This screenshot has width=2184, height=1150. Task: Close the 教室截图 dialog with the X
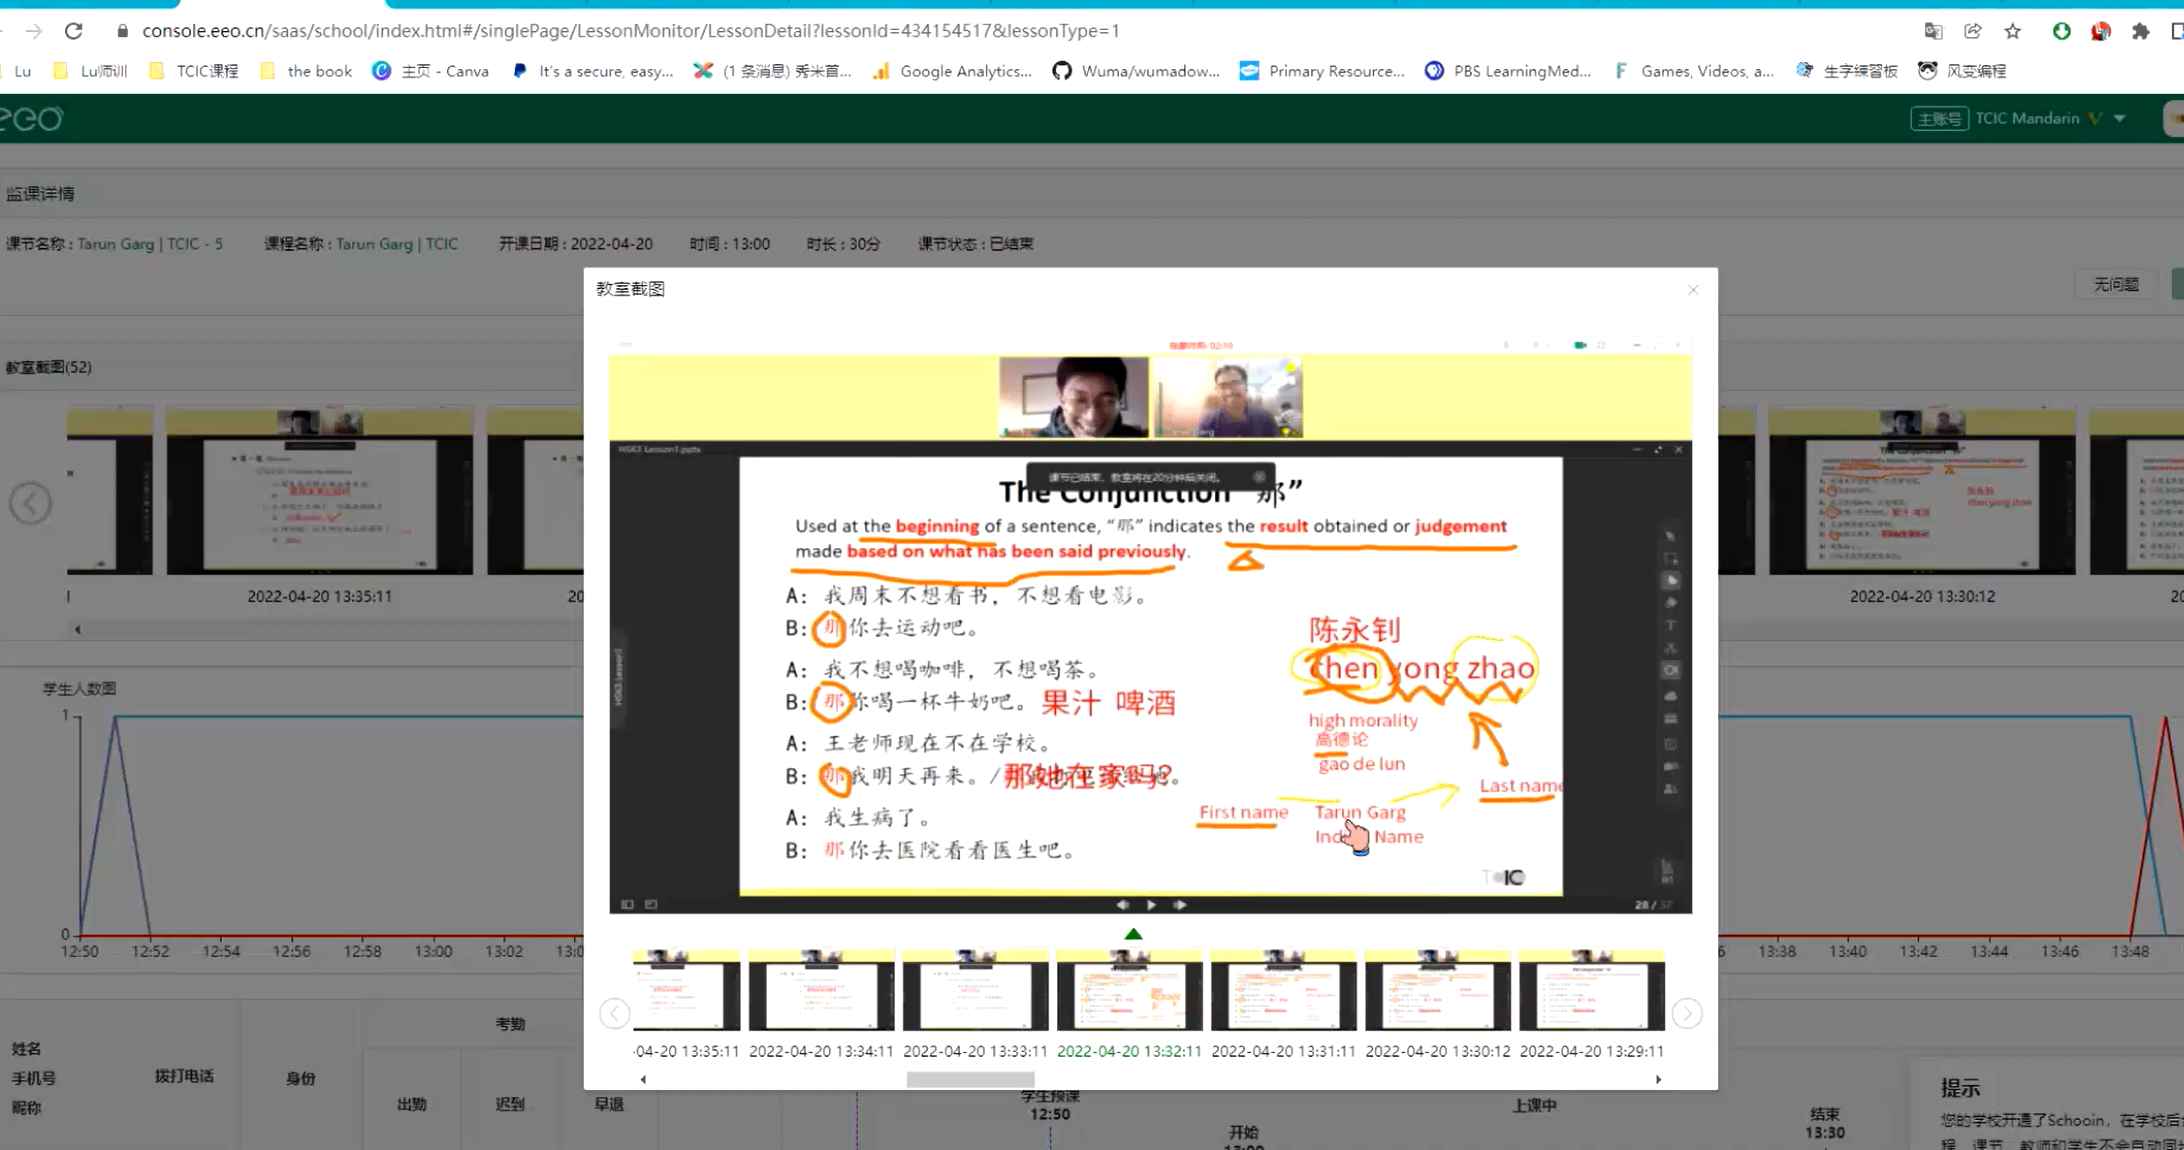point(1693,290)
